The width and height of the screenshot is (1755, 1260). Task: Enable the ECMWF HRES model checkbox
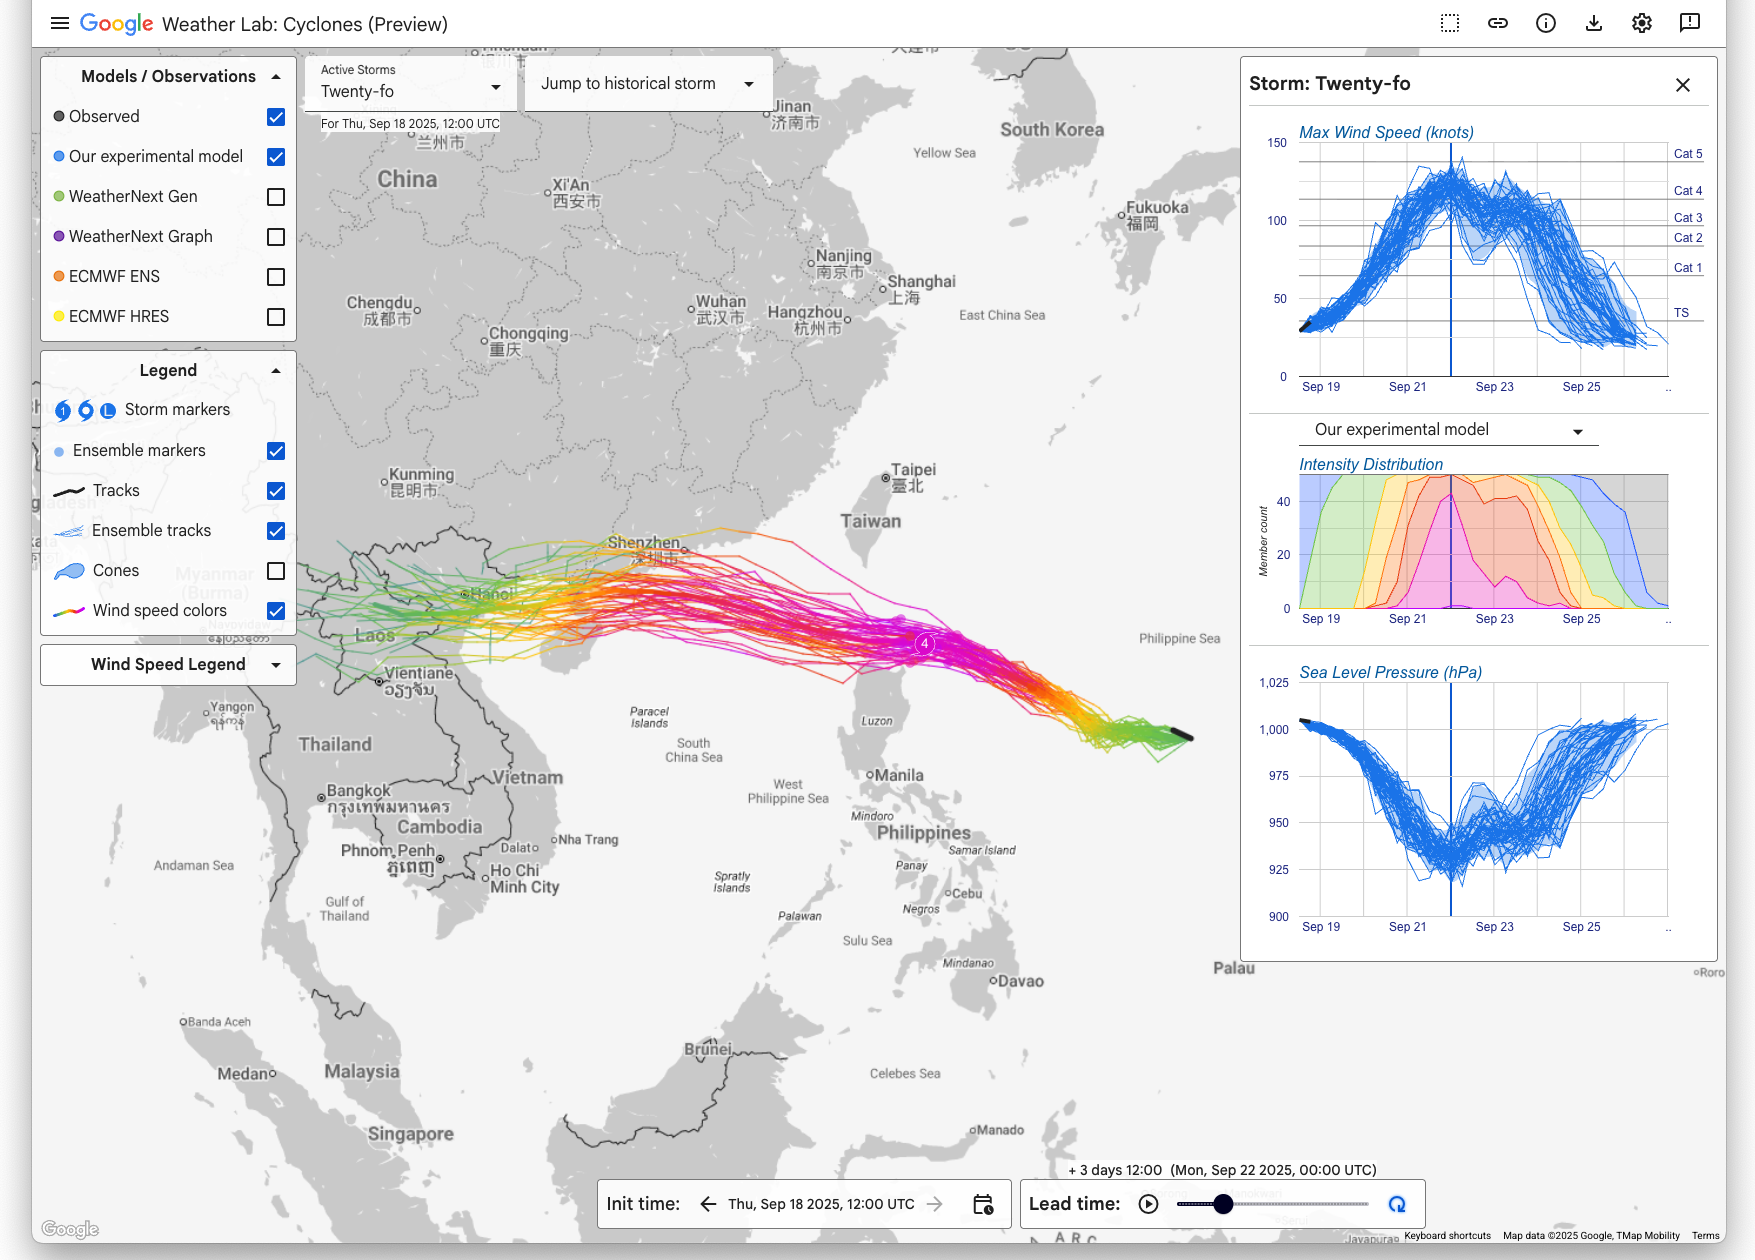click(276, 317)
